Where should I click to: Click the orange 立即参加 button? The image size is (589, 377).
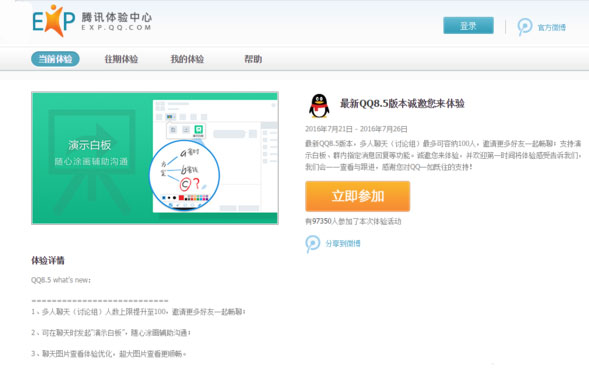click(358, 196)
